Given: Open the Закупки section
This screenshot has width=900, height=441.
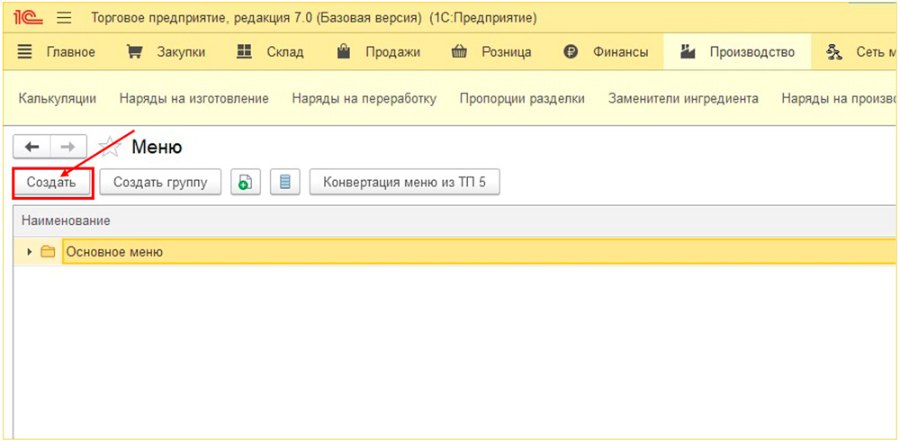Looking at the screenshot, I should [x=166, y=52].
